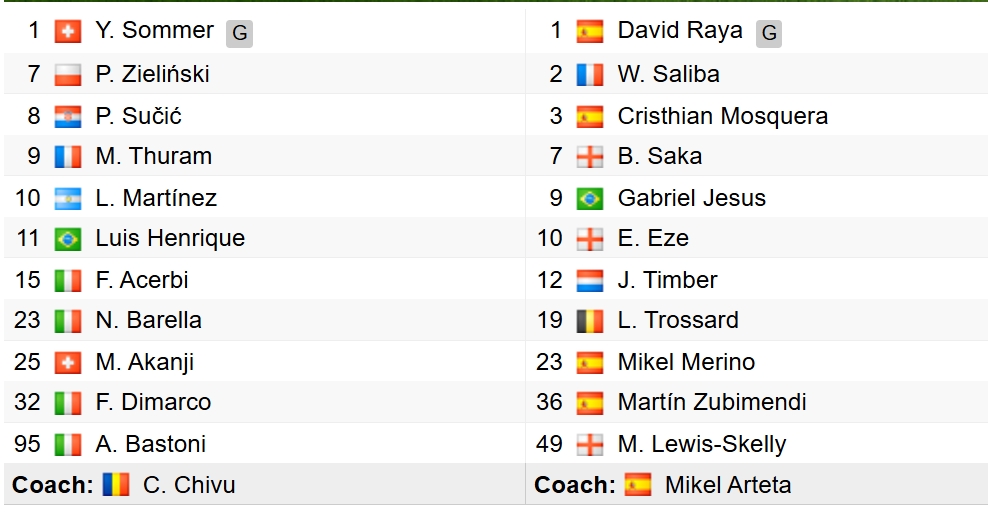The height and width of the screenshot is (514, 988).
Task: Open N. Barella's player profile
Action: [x=148, y=320]
